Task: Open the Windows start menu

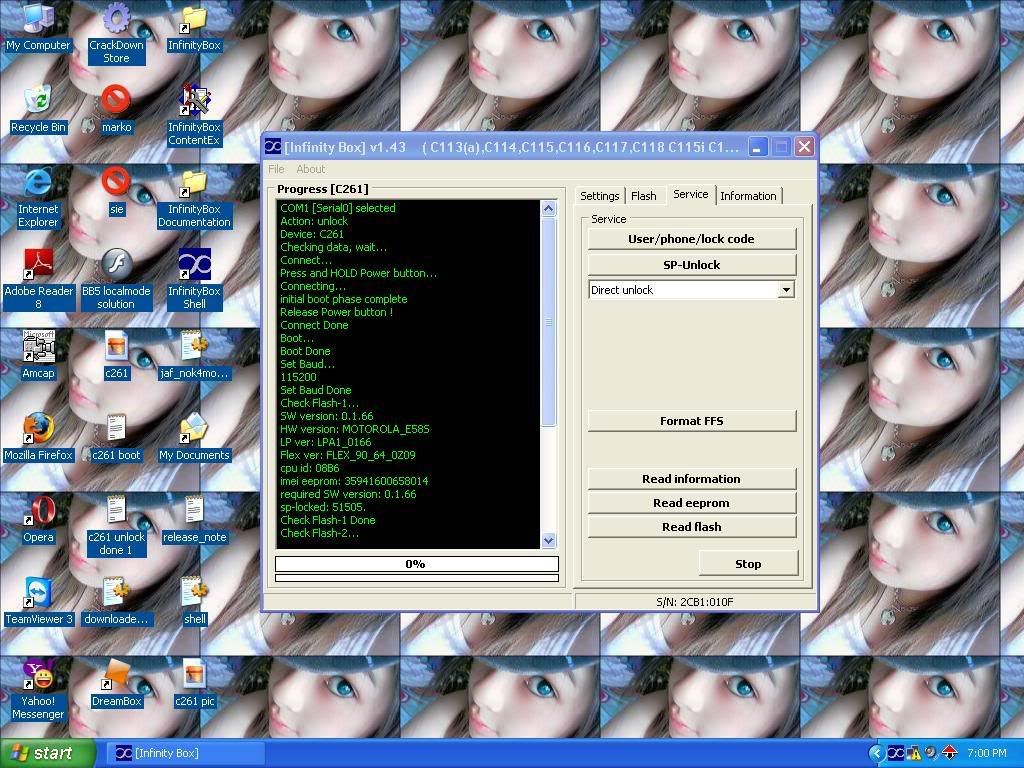Action: (46, 753)
